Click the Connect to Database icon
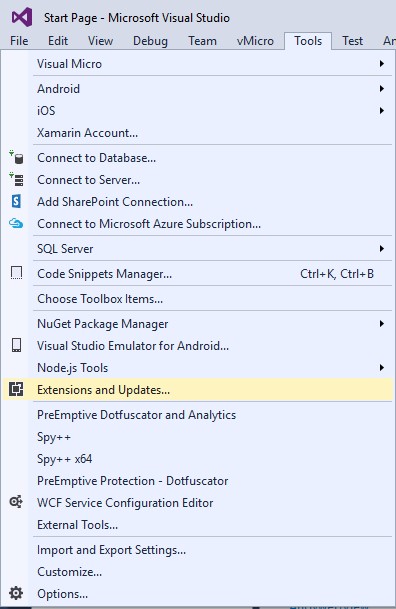396x609 pixels. click(x=16, y=158)
